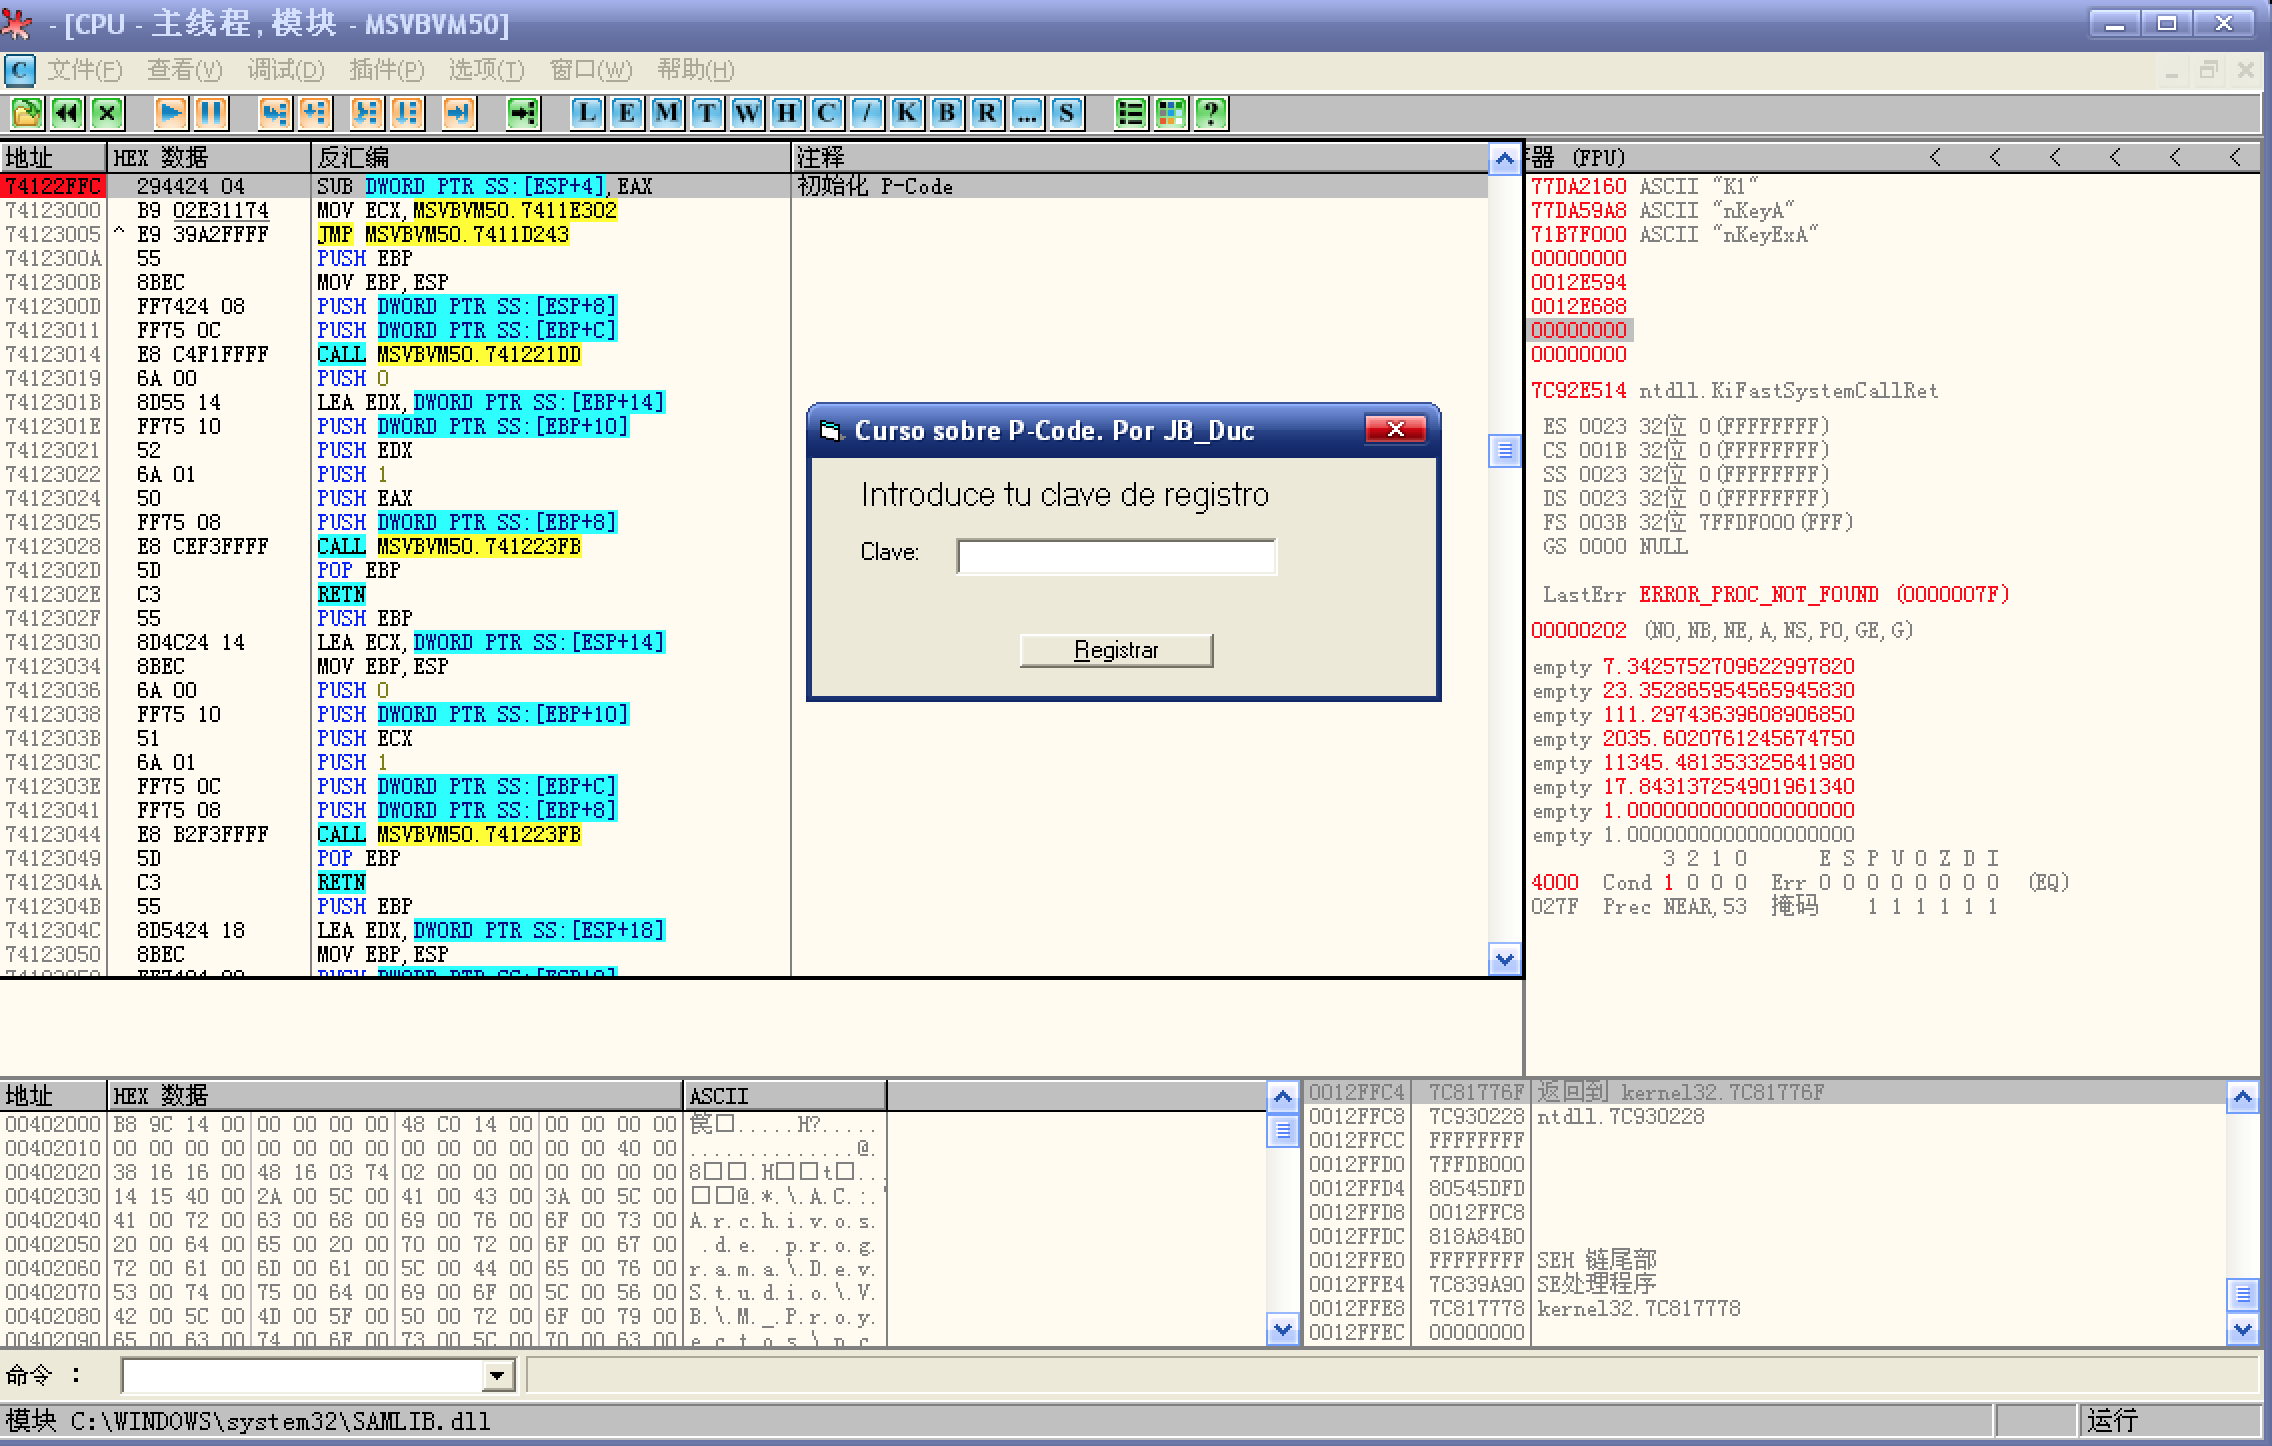Open the Log window L icon
The height and width of the screenshot is (1446, 2272).
pyautogui.click(x=587, y=113)
